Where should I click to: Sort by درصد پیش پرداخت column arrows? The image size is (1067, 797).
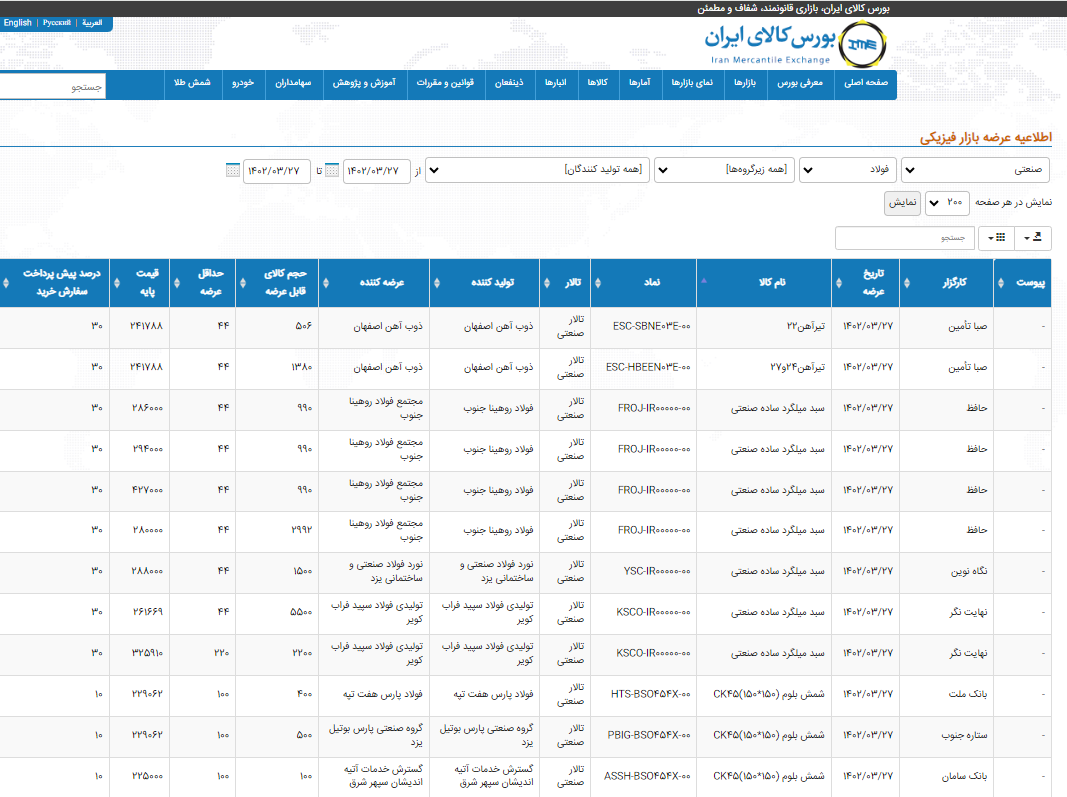point(6,282)
